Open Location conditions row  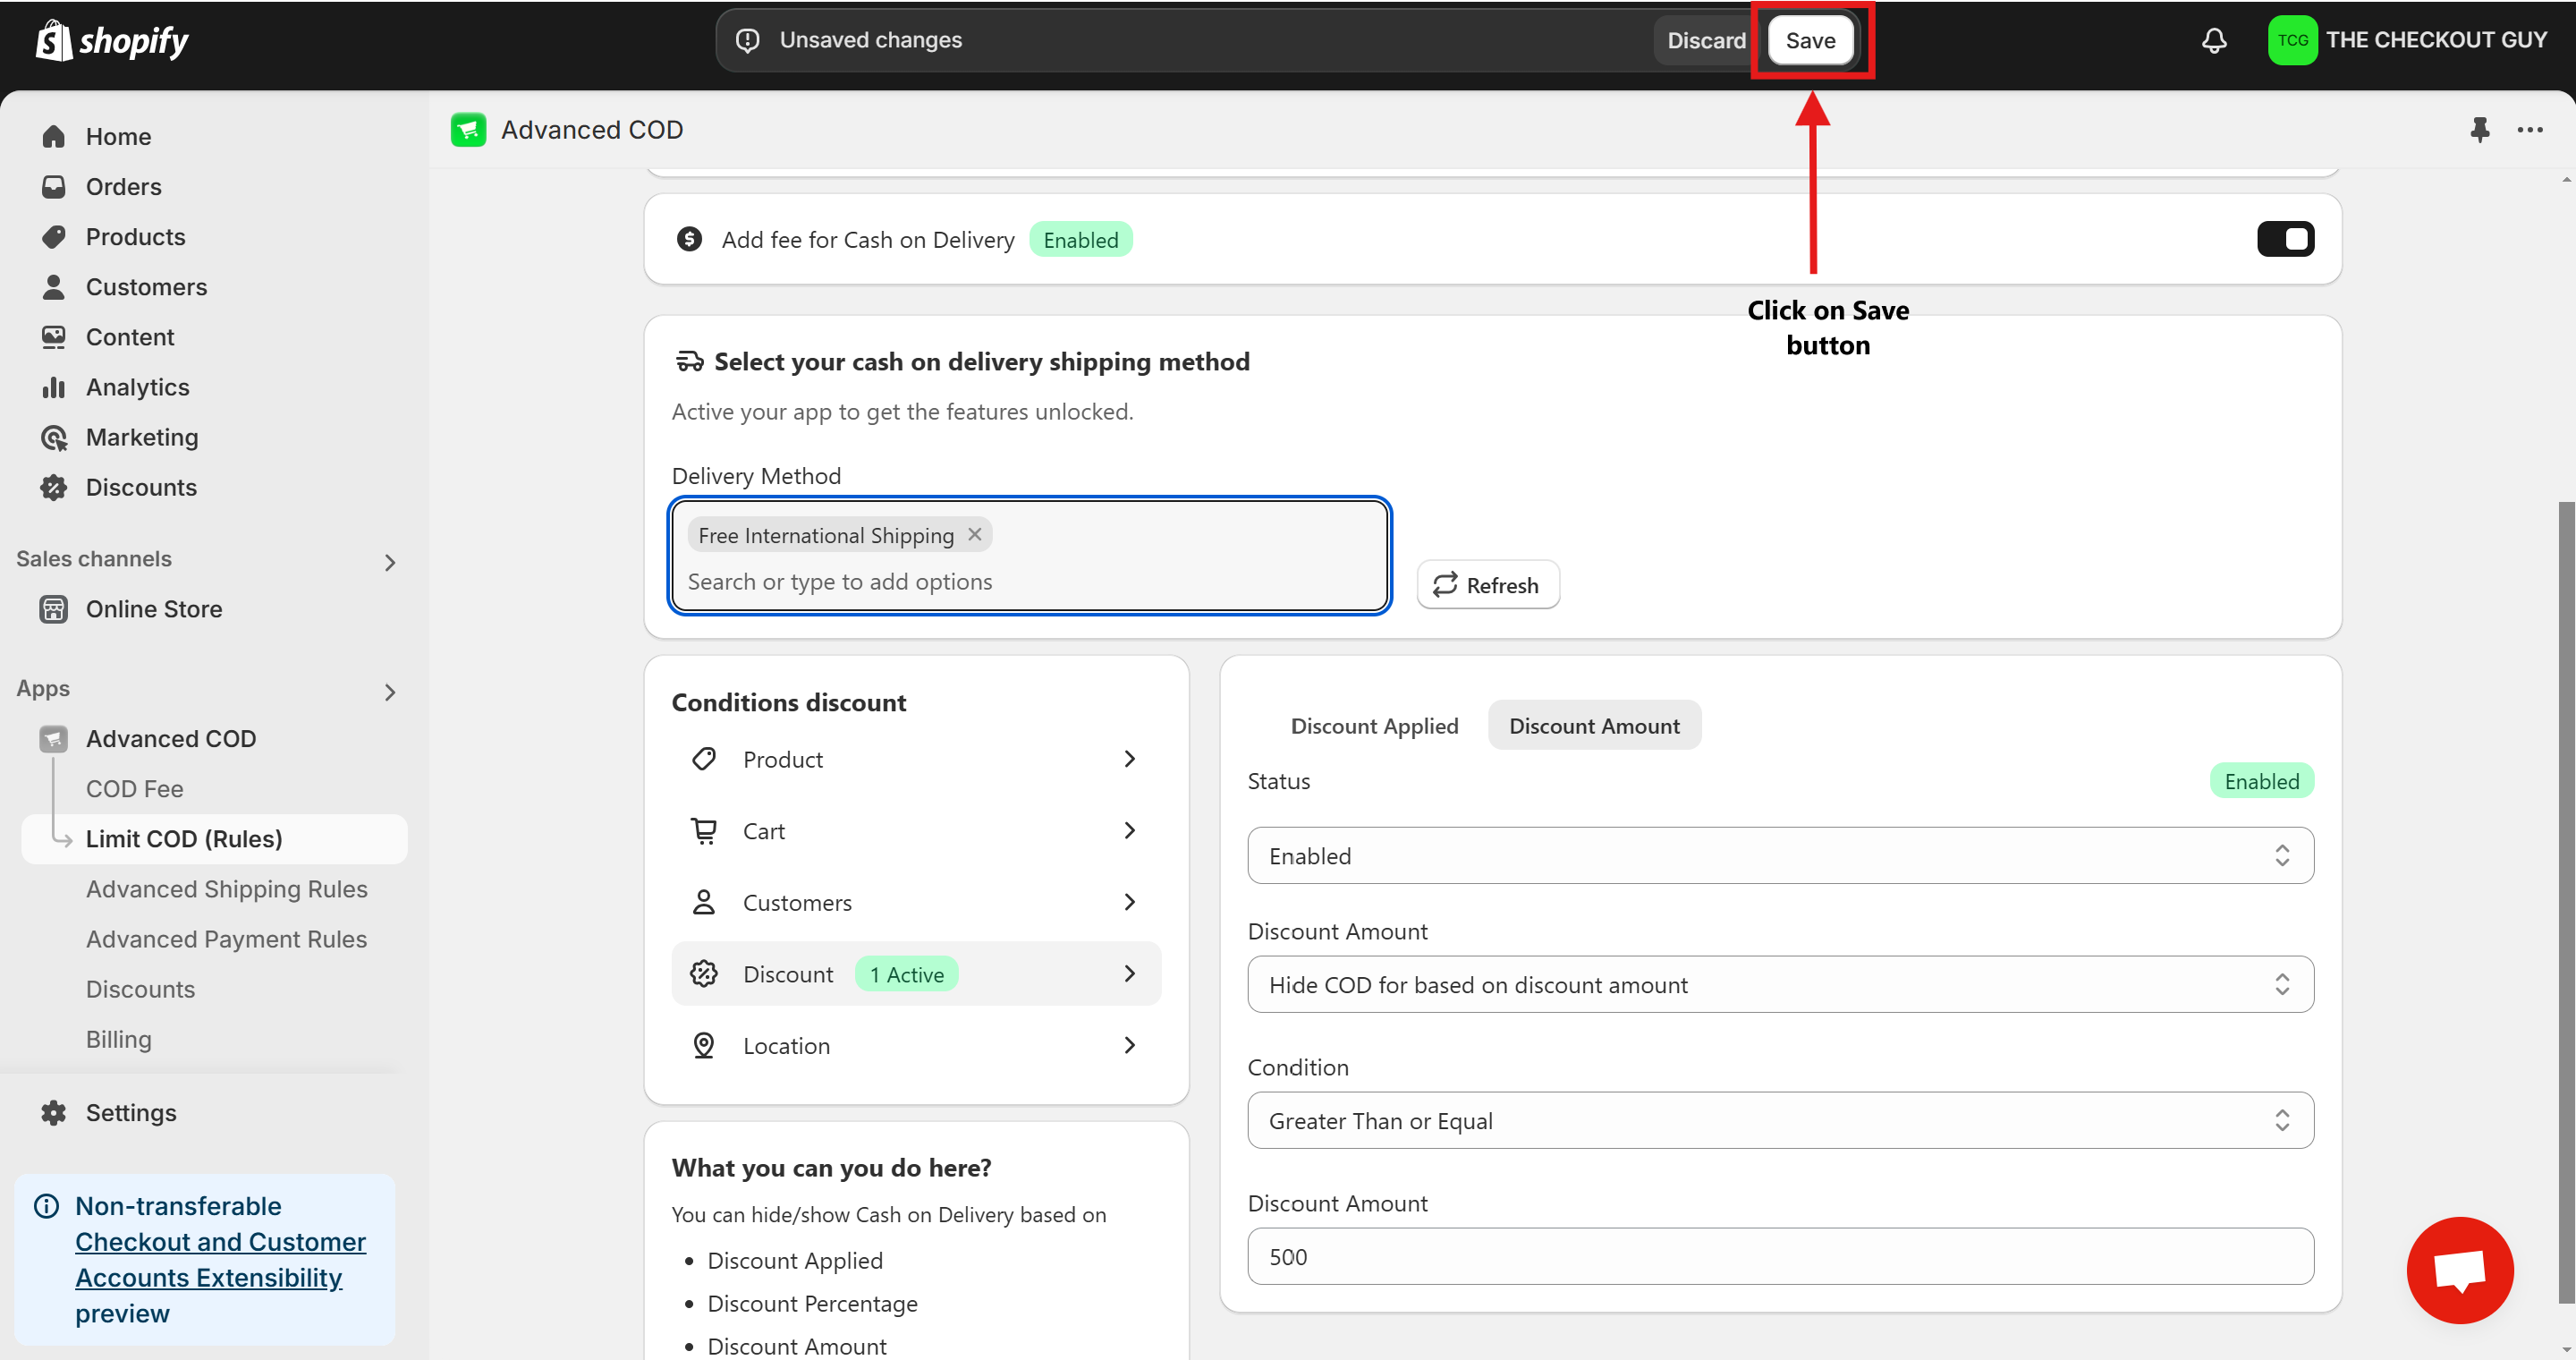click(x=916, y=1046)
